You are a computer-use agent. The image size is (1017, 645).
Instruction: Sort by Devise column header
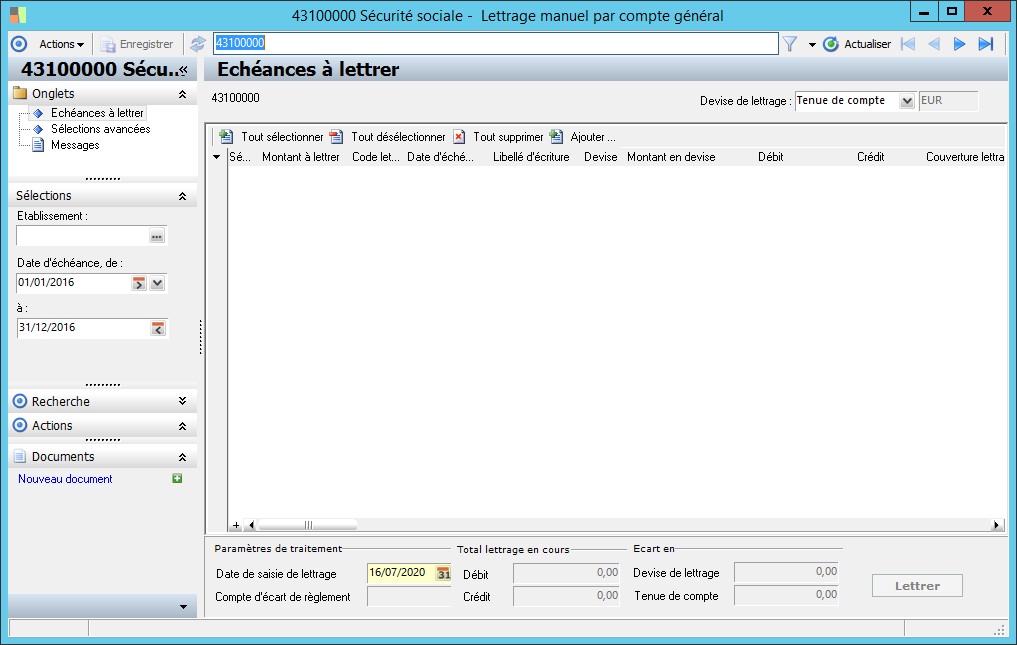[600, 157]
